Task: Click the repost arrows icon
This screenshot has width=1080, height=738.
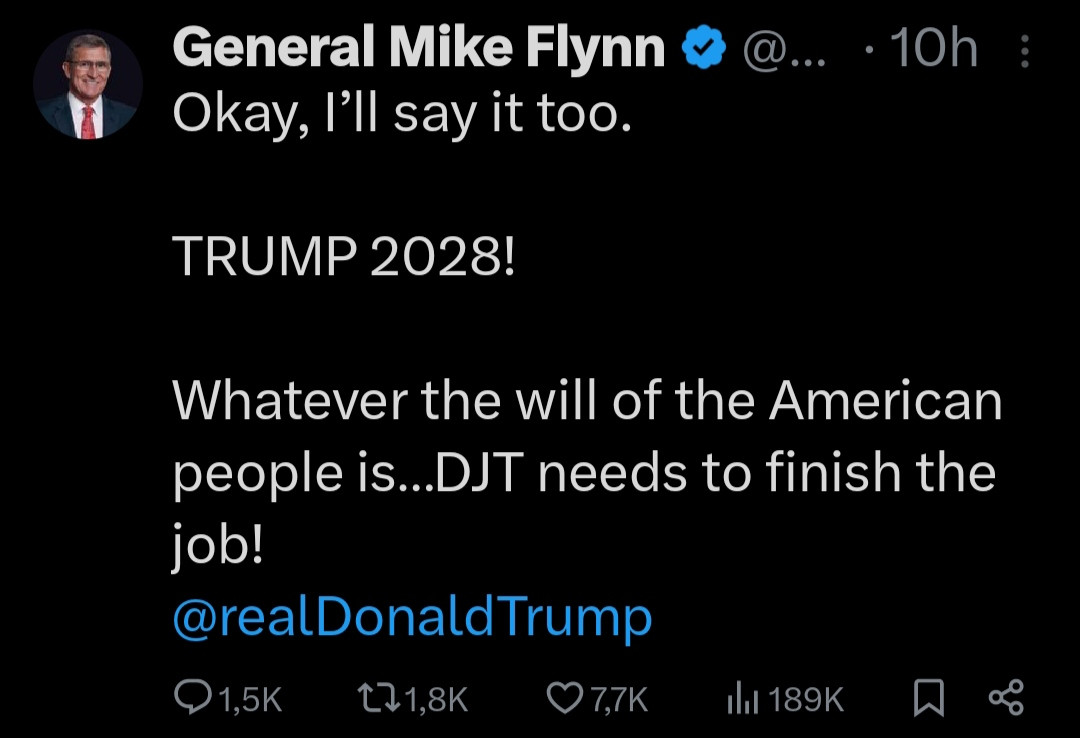Action: tap(376, 698)
